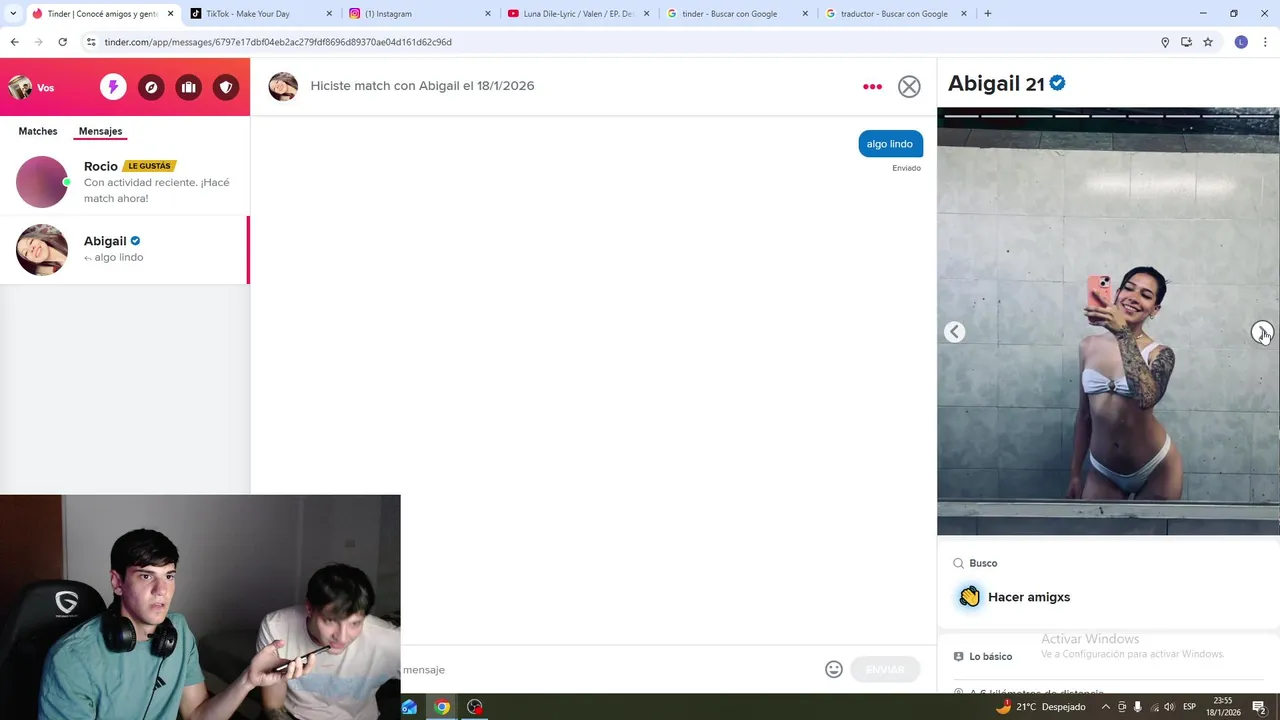The image size is (1280, 720).
Task: Show next profile photo with right arrow
Action: 1262,332
